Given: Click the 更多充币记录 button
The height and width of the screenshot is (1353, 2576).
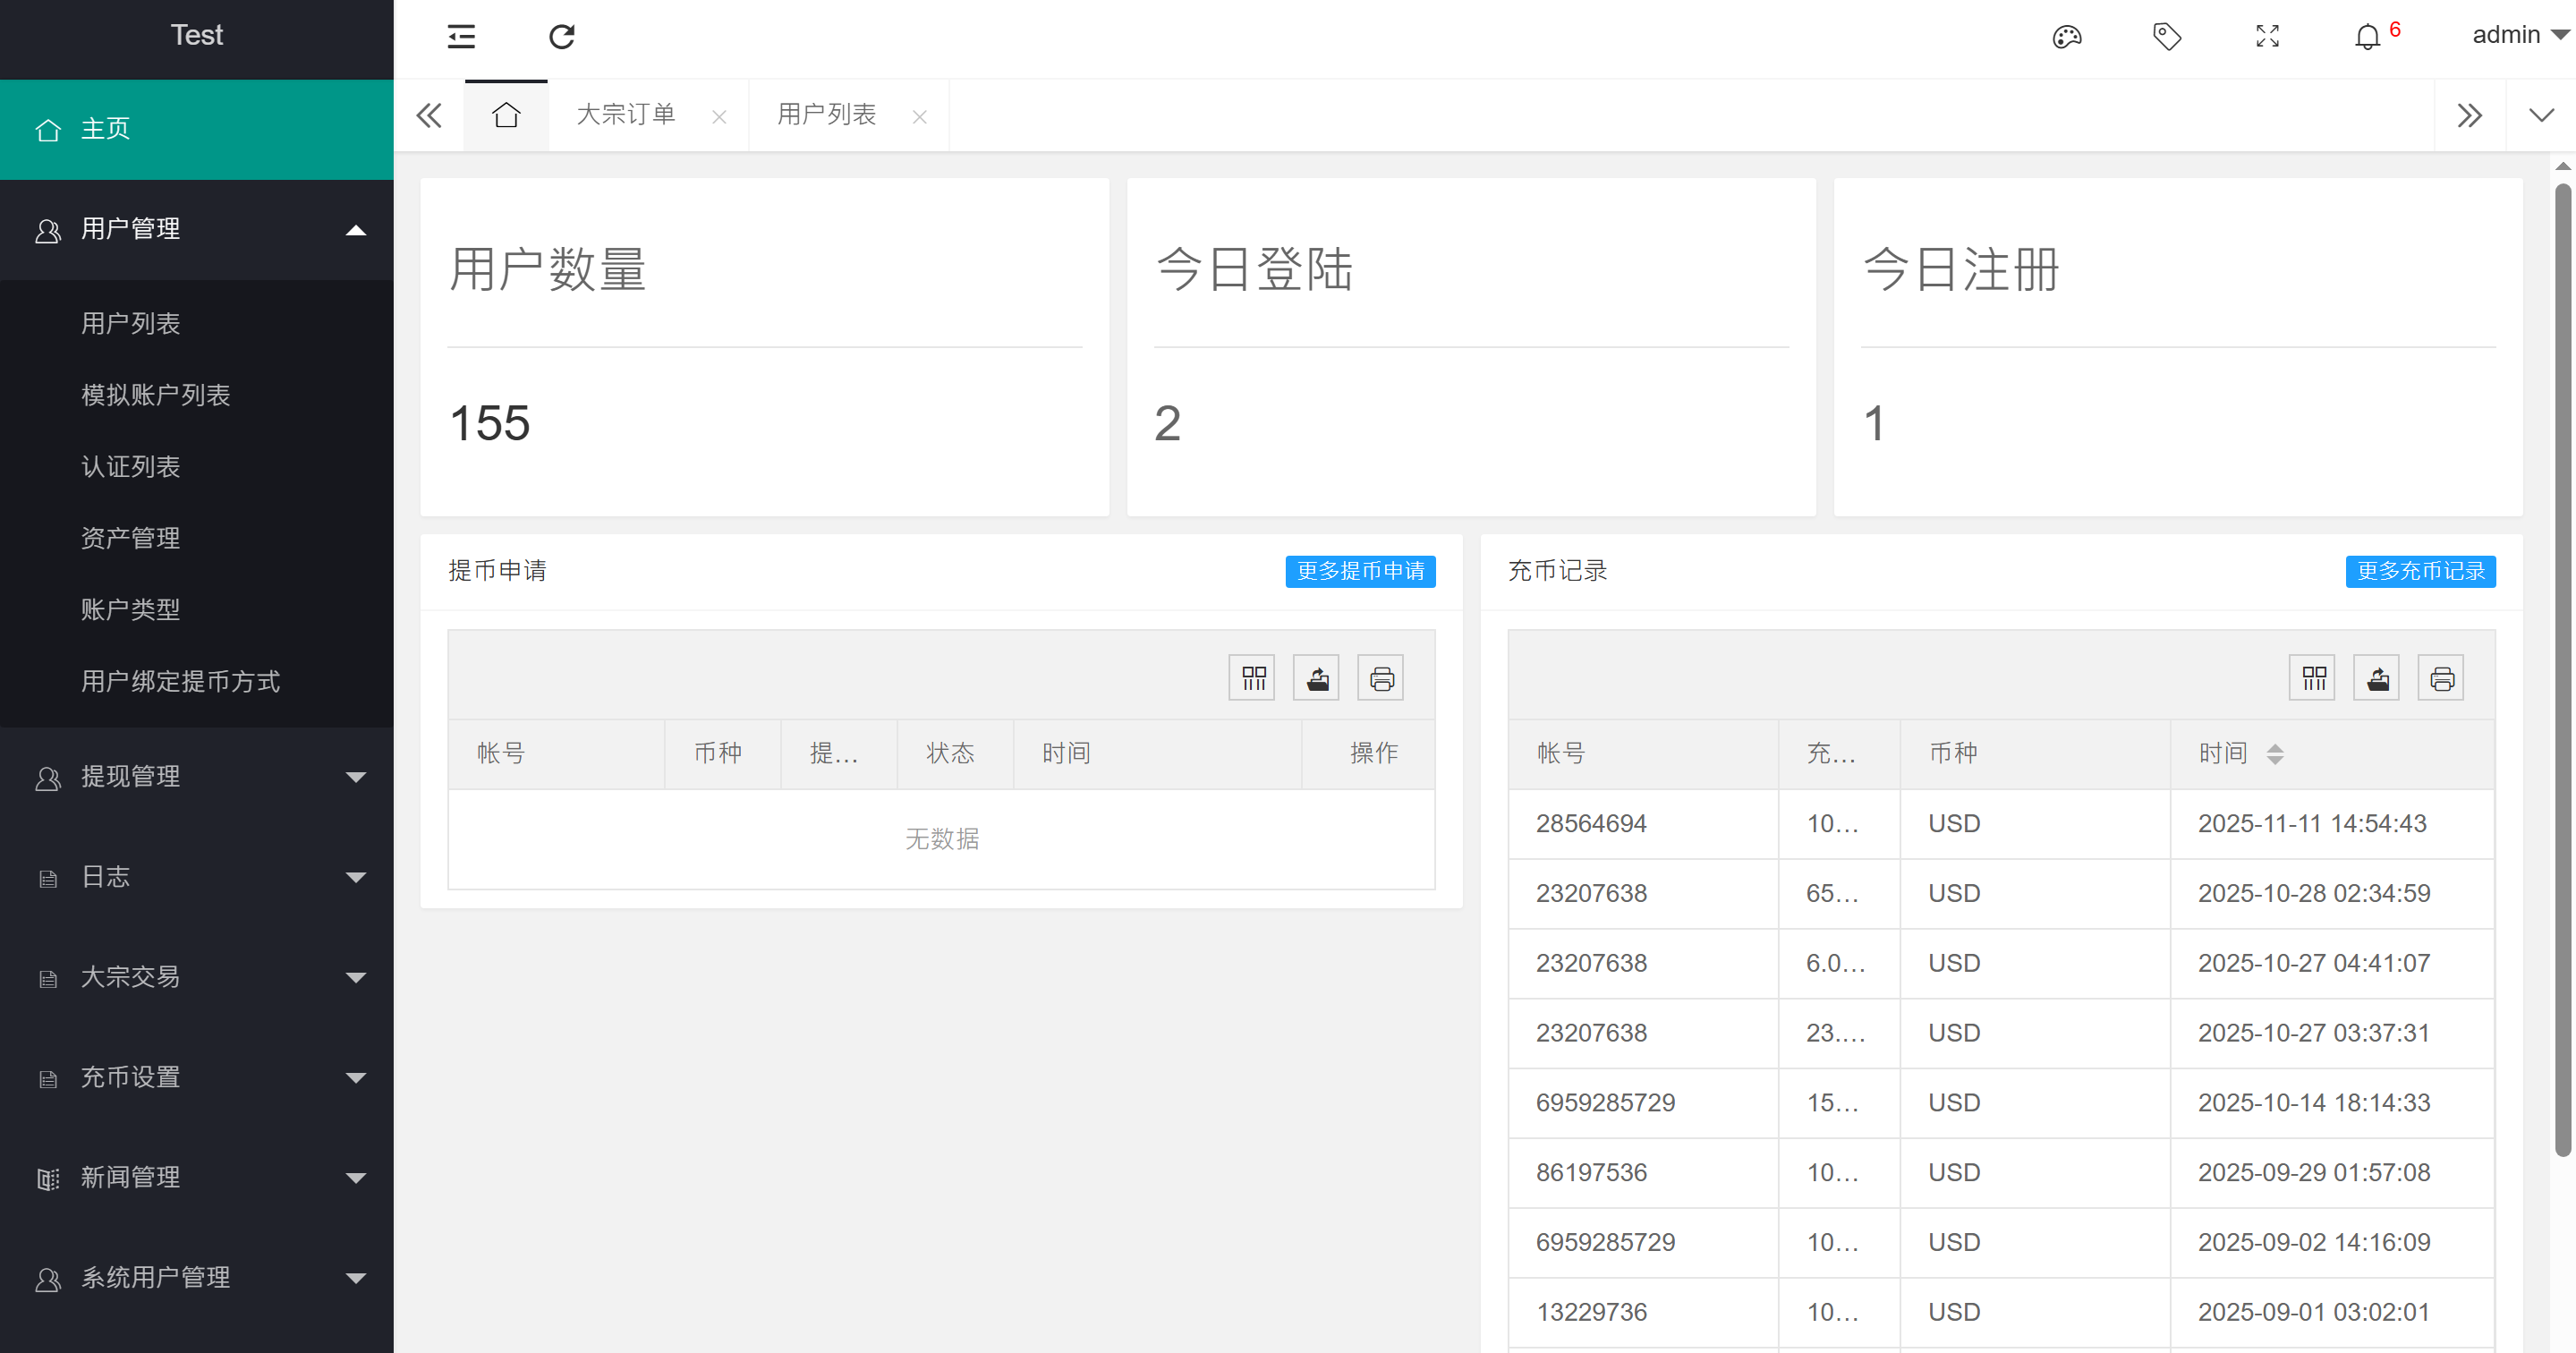Looking at the screenshot, I should coord(2420,571).
